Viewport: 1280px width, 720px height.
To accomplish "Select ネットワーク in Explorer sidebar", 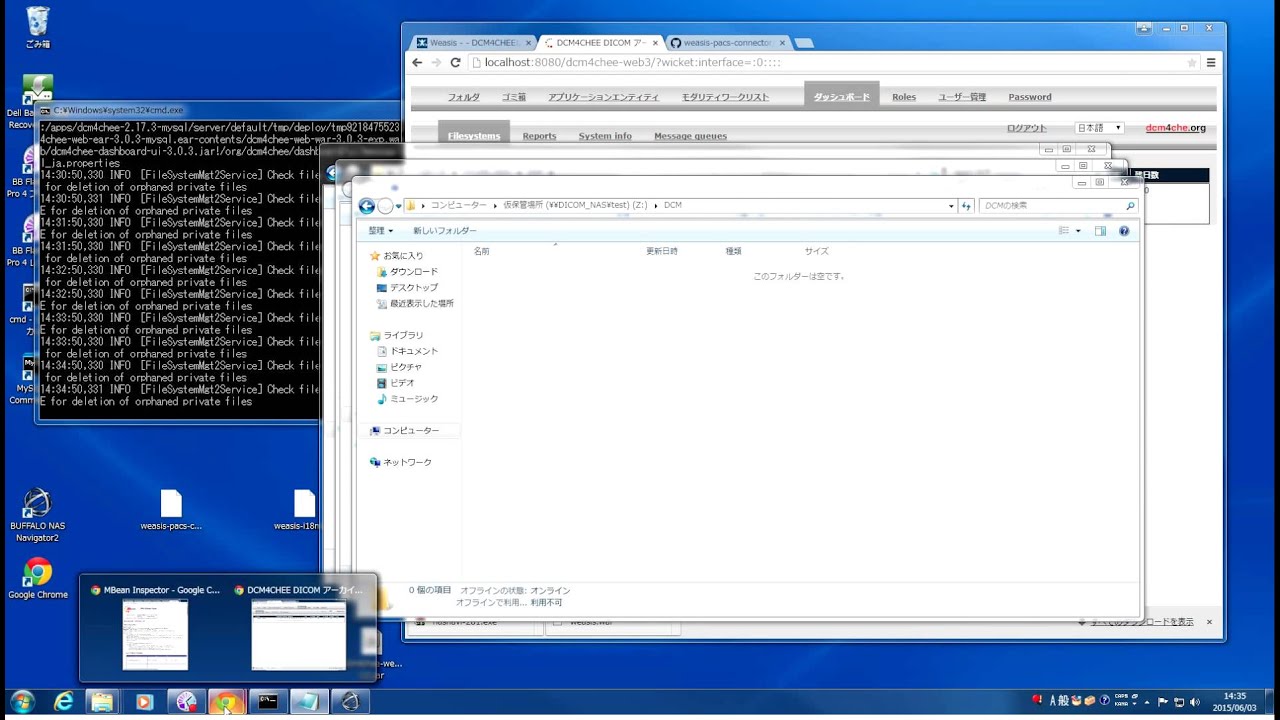I will (408, 463).
